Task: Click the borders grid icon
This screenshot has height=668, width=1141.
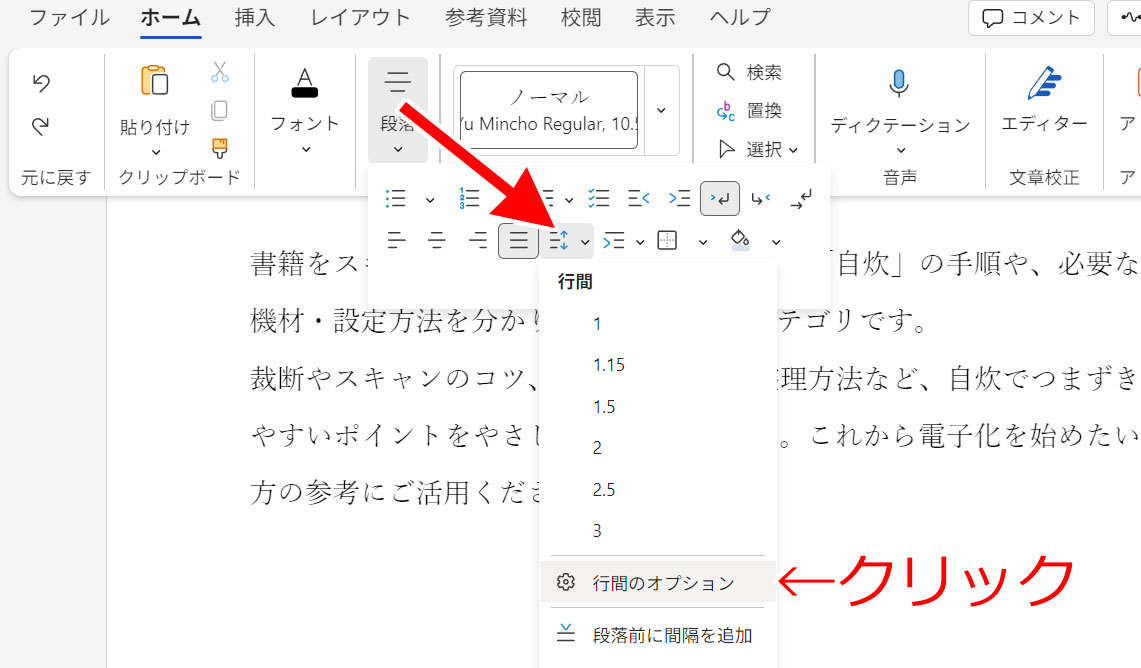Action: [x=667, y=240]
